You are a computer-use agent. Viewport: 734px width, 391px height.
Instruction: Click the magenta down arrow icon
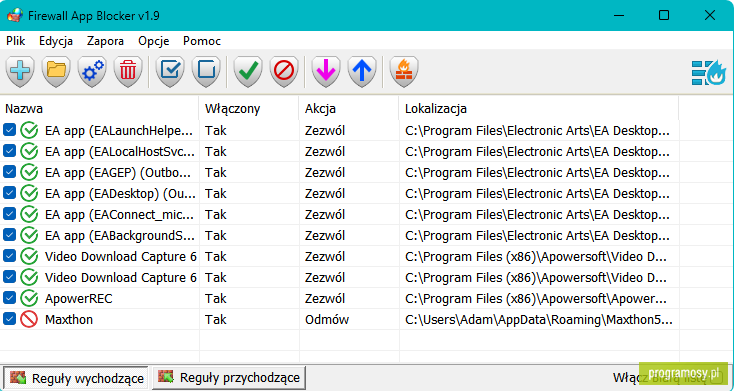326,71
